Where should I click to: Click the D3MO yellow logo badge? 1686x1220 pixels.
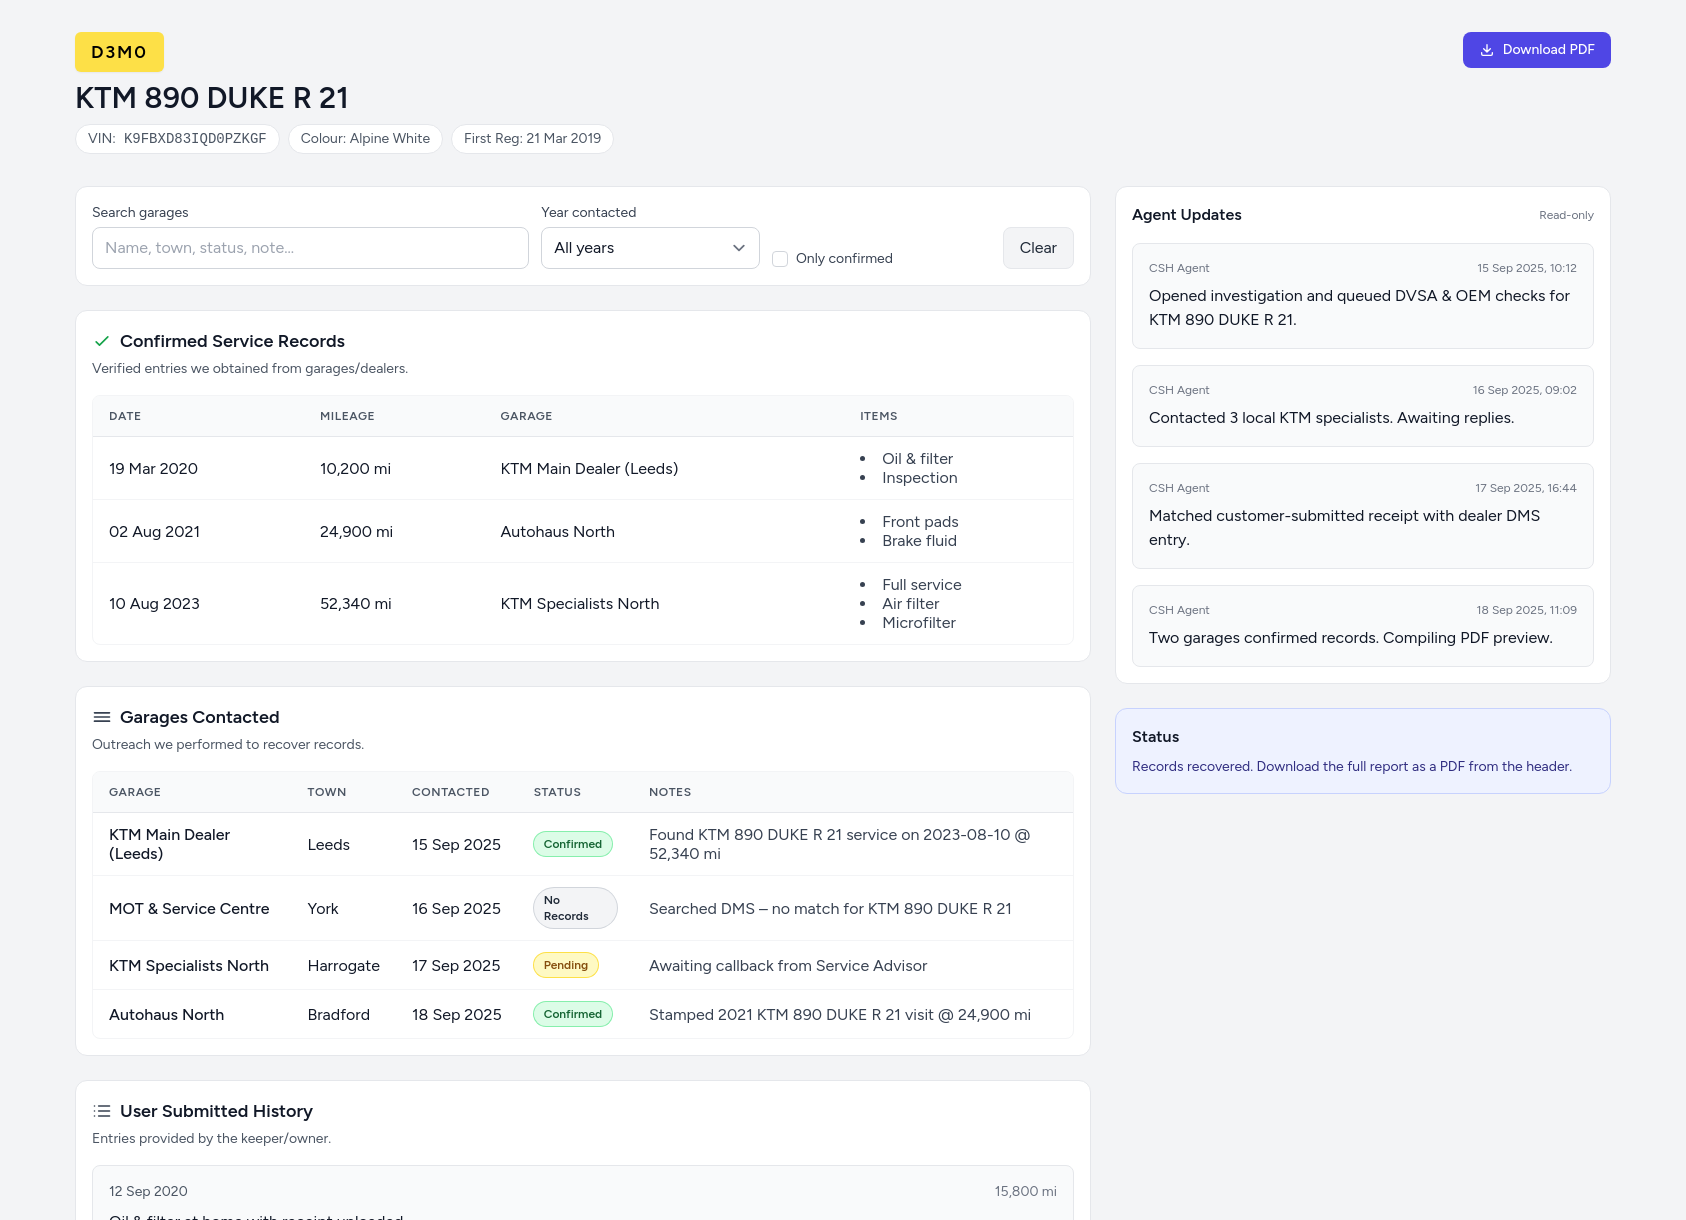119,52
